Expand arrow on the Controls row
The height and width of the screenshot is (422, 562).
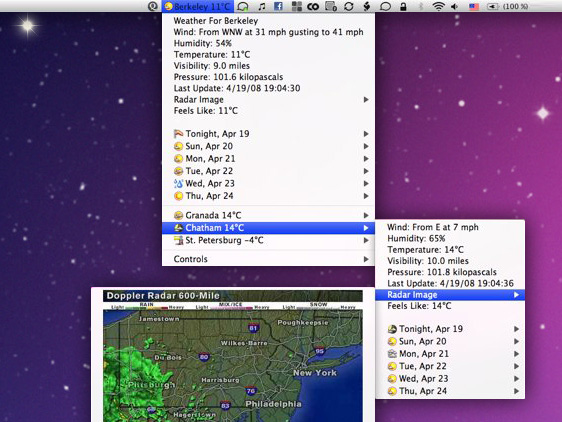point(366,259)
